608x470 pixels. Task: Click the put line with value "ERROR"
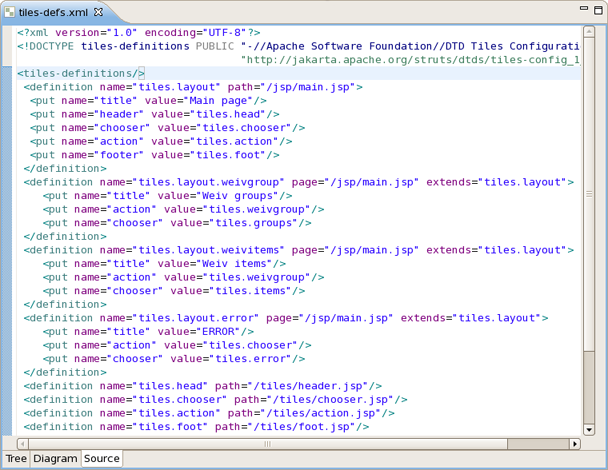tap(148, 331)
